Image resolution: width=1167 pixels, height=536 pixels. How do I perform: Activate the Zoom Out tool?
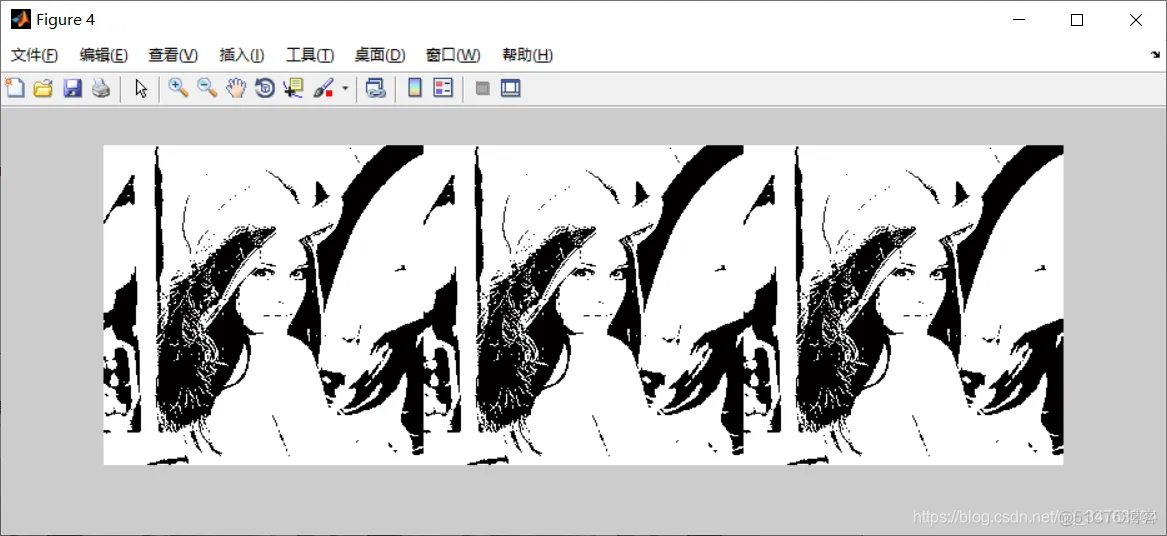(207, 89)
